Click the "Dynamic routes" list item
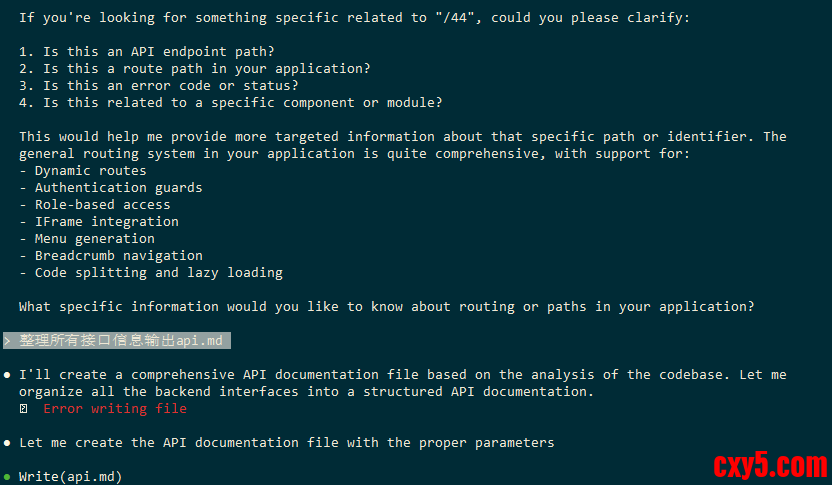Screen dimensions: 832x485 point(90,170)
